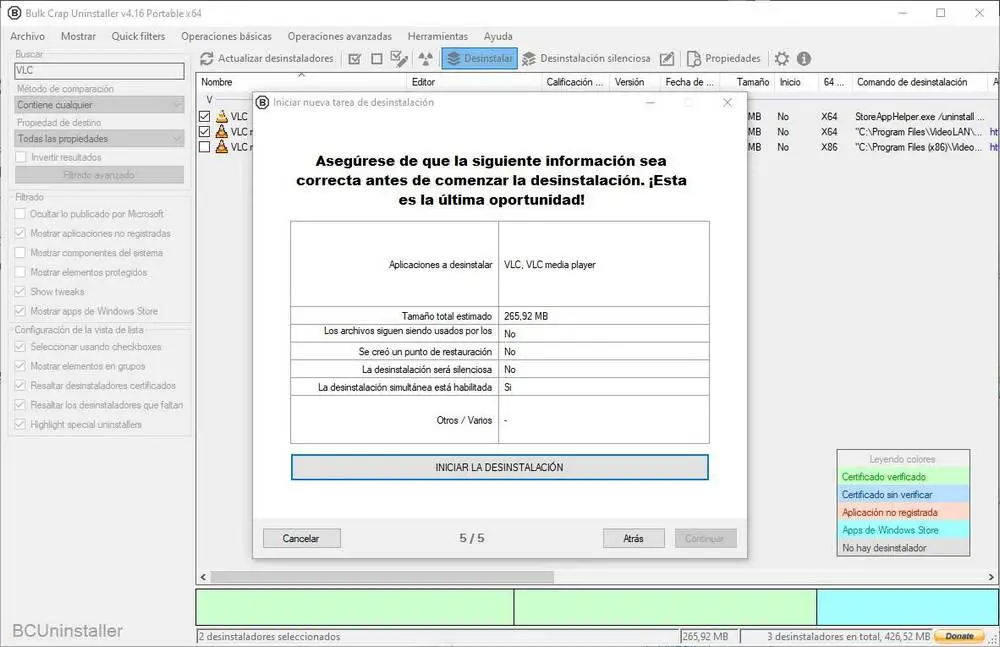This screenshot has width=1000, height=647.
Task: Click the 265.92 MB value in dialog table
Action: point(526,316)
